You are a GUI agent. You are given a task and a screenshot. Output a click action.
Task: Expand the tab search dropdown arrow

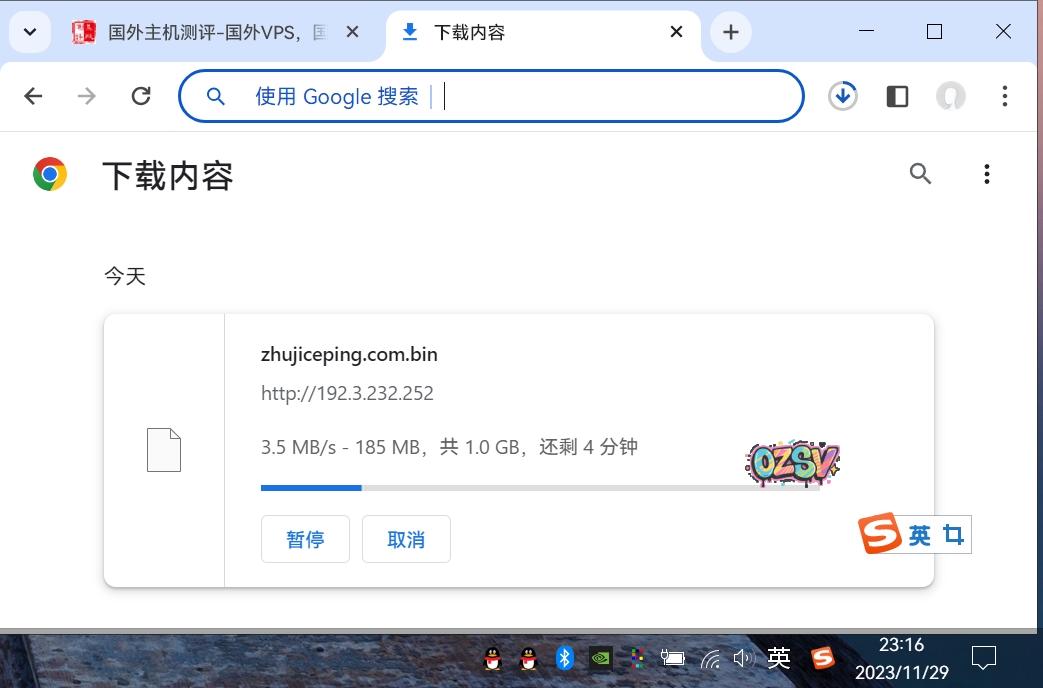(x=30, y=32)
